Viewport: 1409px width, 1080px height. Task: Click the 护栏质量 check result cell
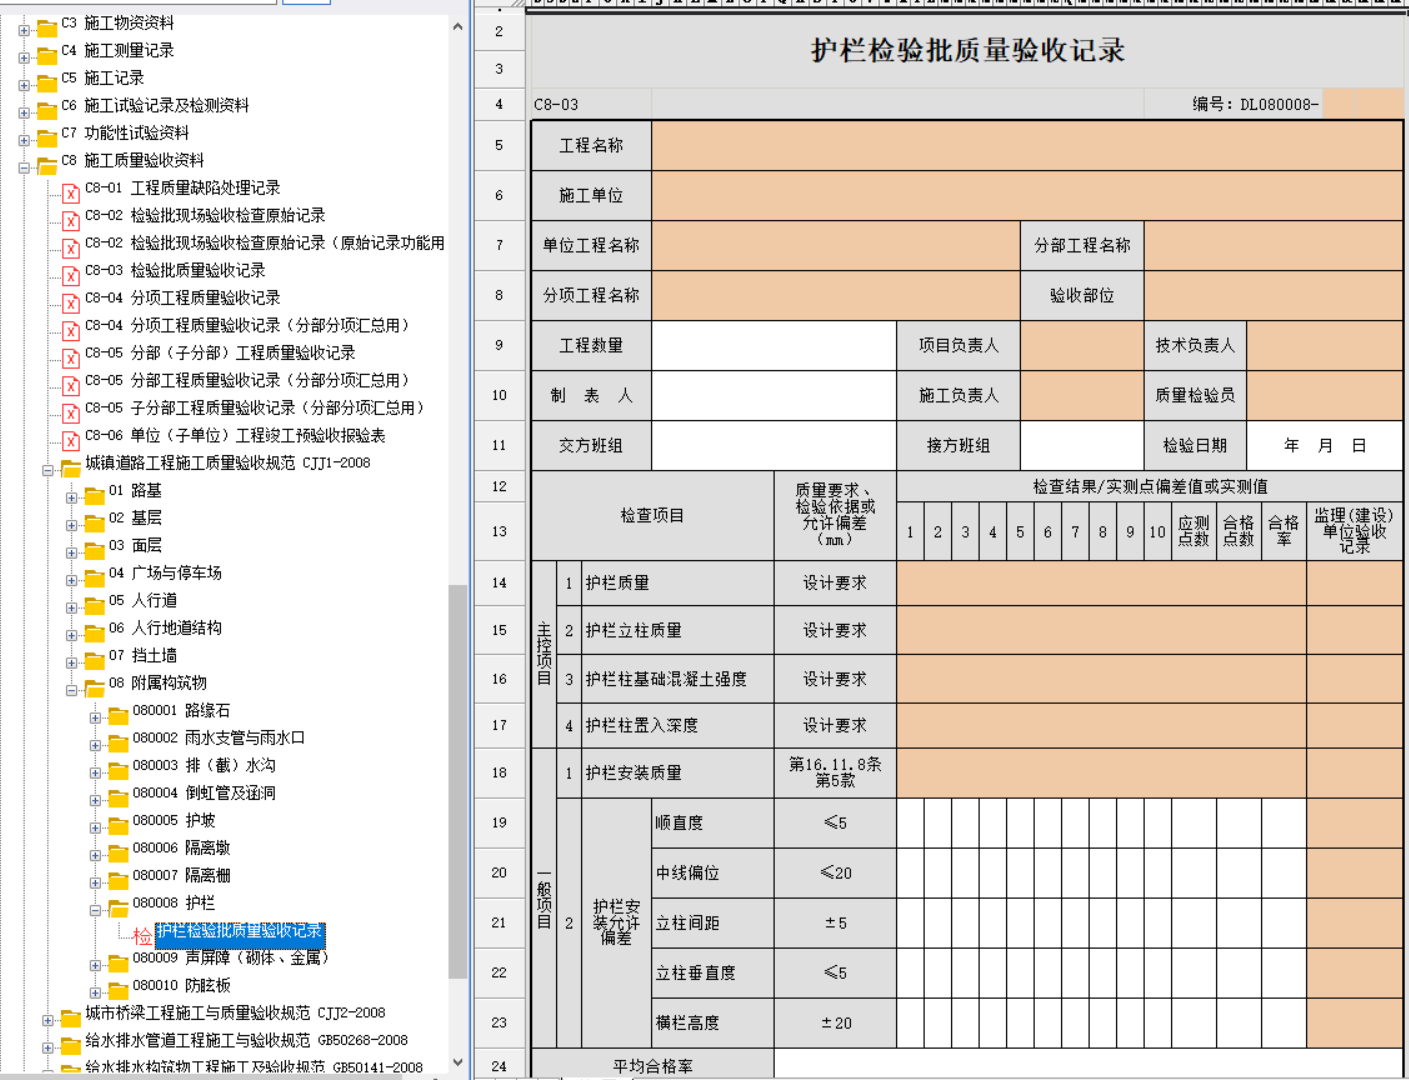[1102, 583]
